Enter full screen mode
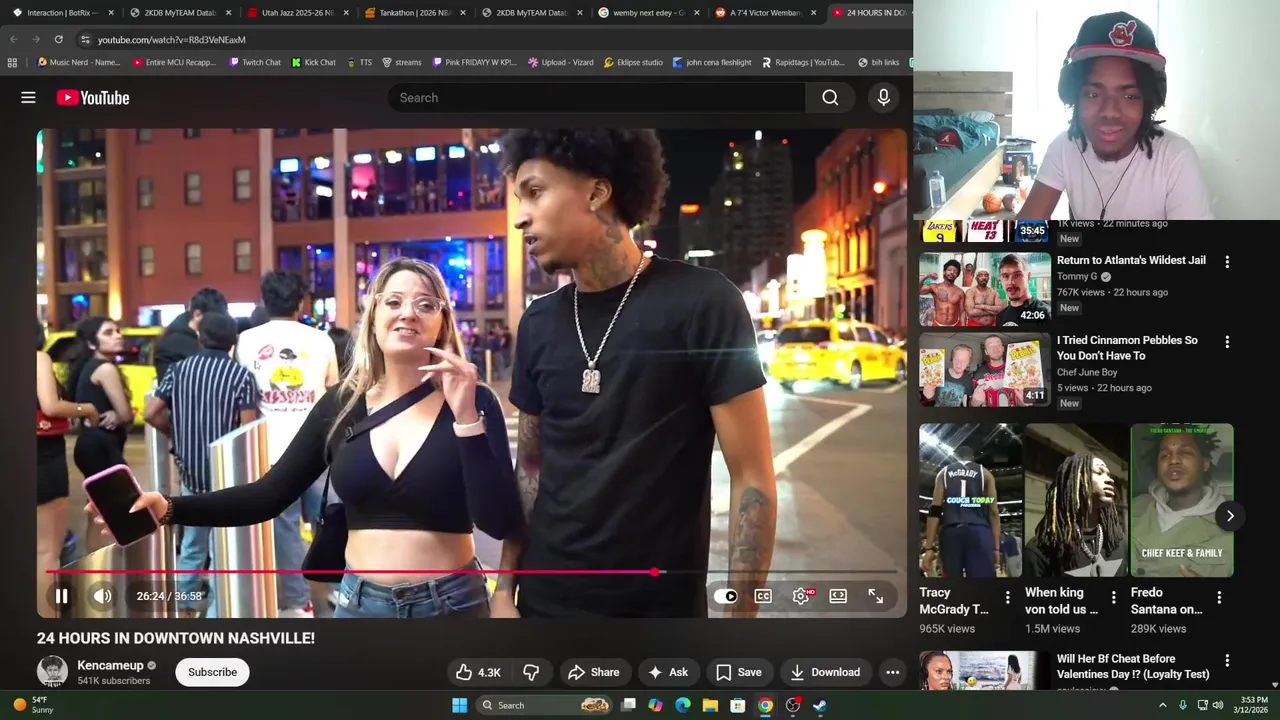Image resolution: width=1280 pixels, height=720 pixels. click(x=875, y=596)
